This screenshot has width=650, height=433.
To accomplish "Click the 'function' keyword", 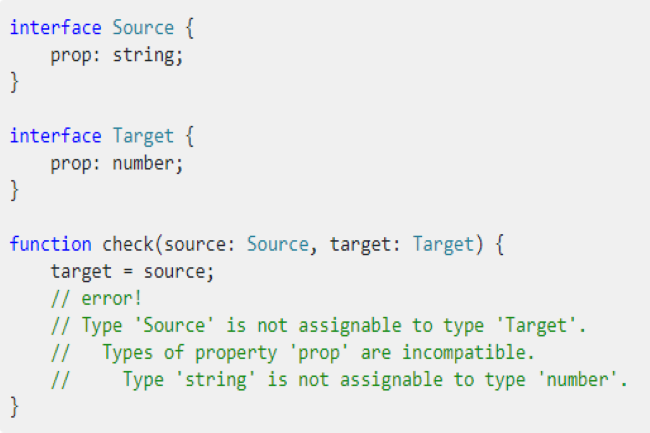I will (51, 244).
